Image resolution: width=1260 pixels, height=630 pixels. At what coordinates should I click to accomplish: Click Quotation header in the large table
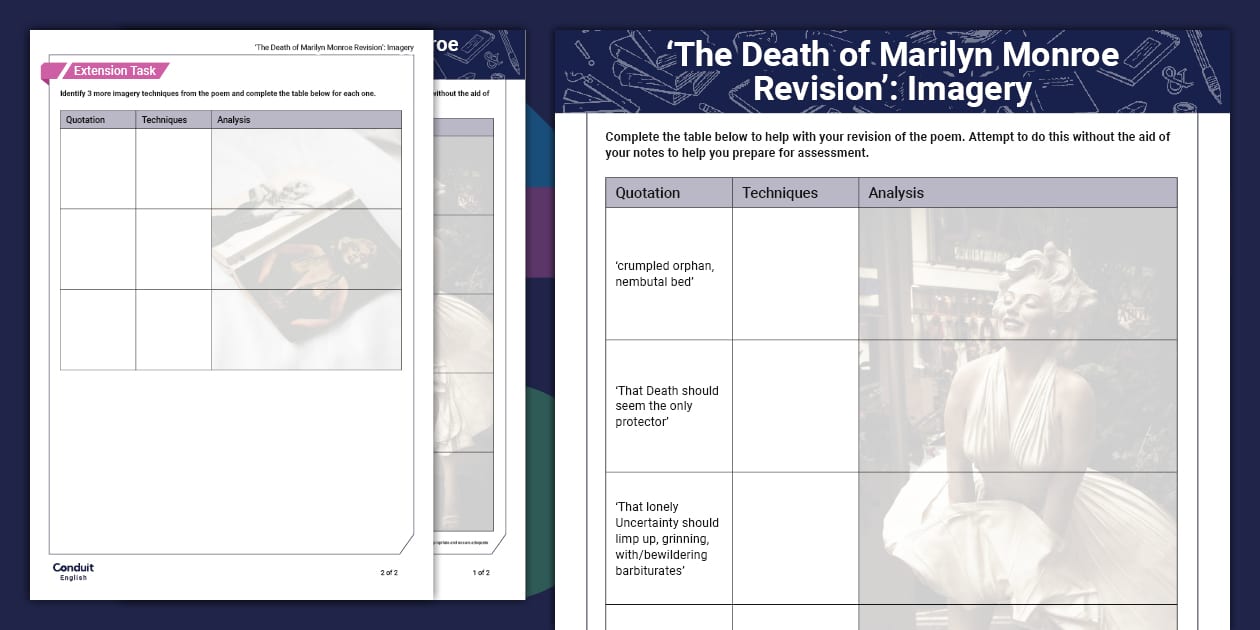point(647,193)
